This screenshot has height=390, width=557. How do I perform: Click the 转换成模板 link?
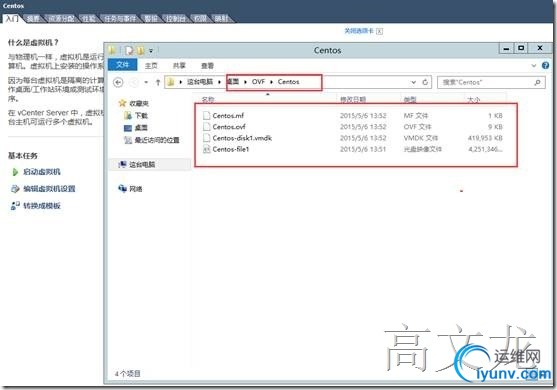coord(42,205)
